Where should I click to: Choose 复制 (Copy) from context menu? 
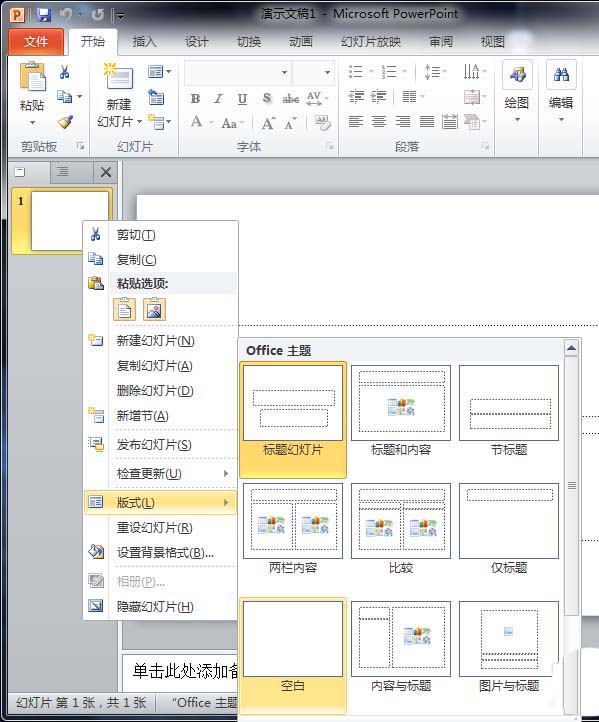160,259
